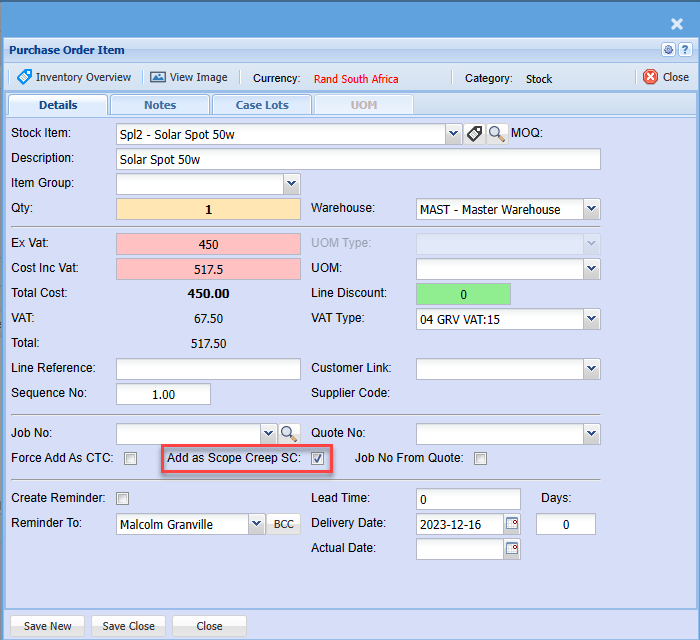Switch to the Notes tab

(x=160, y=105)
